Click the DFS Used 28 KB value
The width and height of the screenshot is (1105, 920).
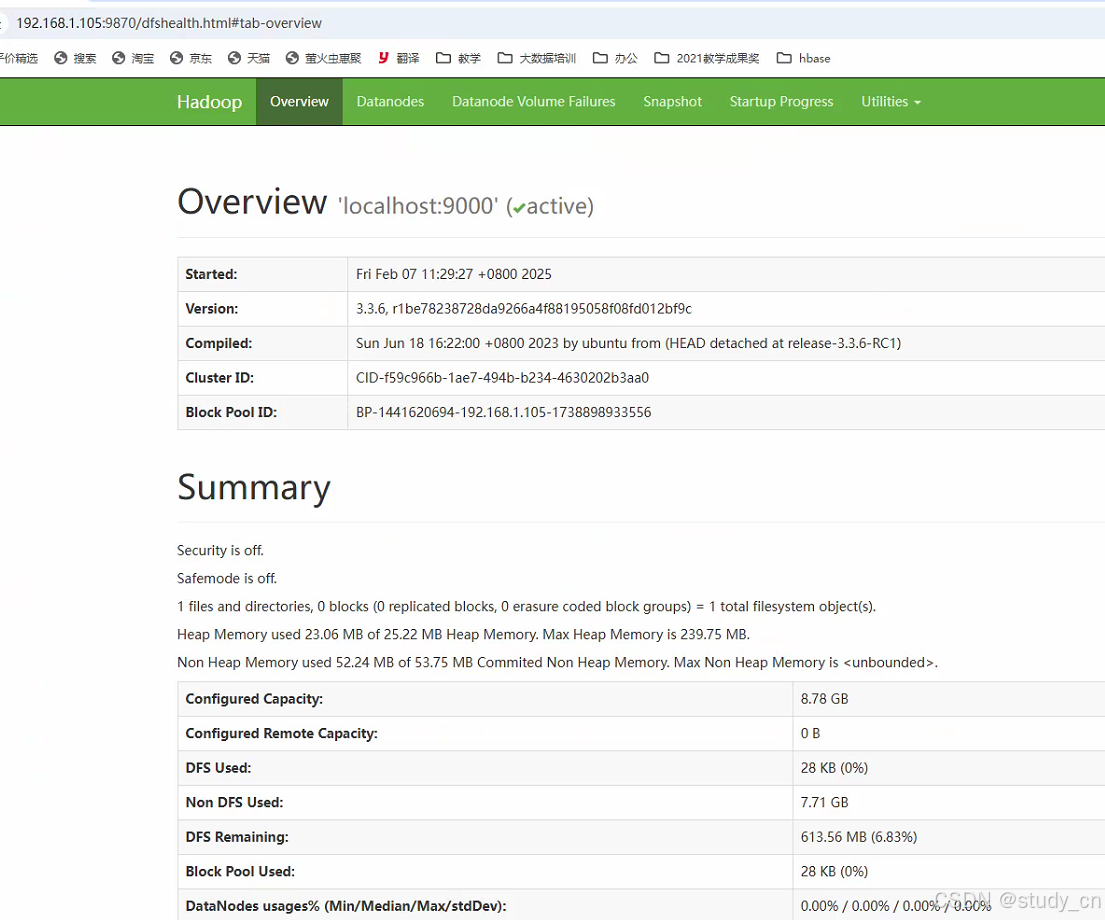click(834, 768)
